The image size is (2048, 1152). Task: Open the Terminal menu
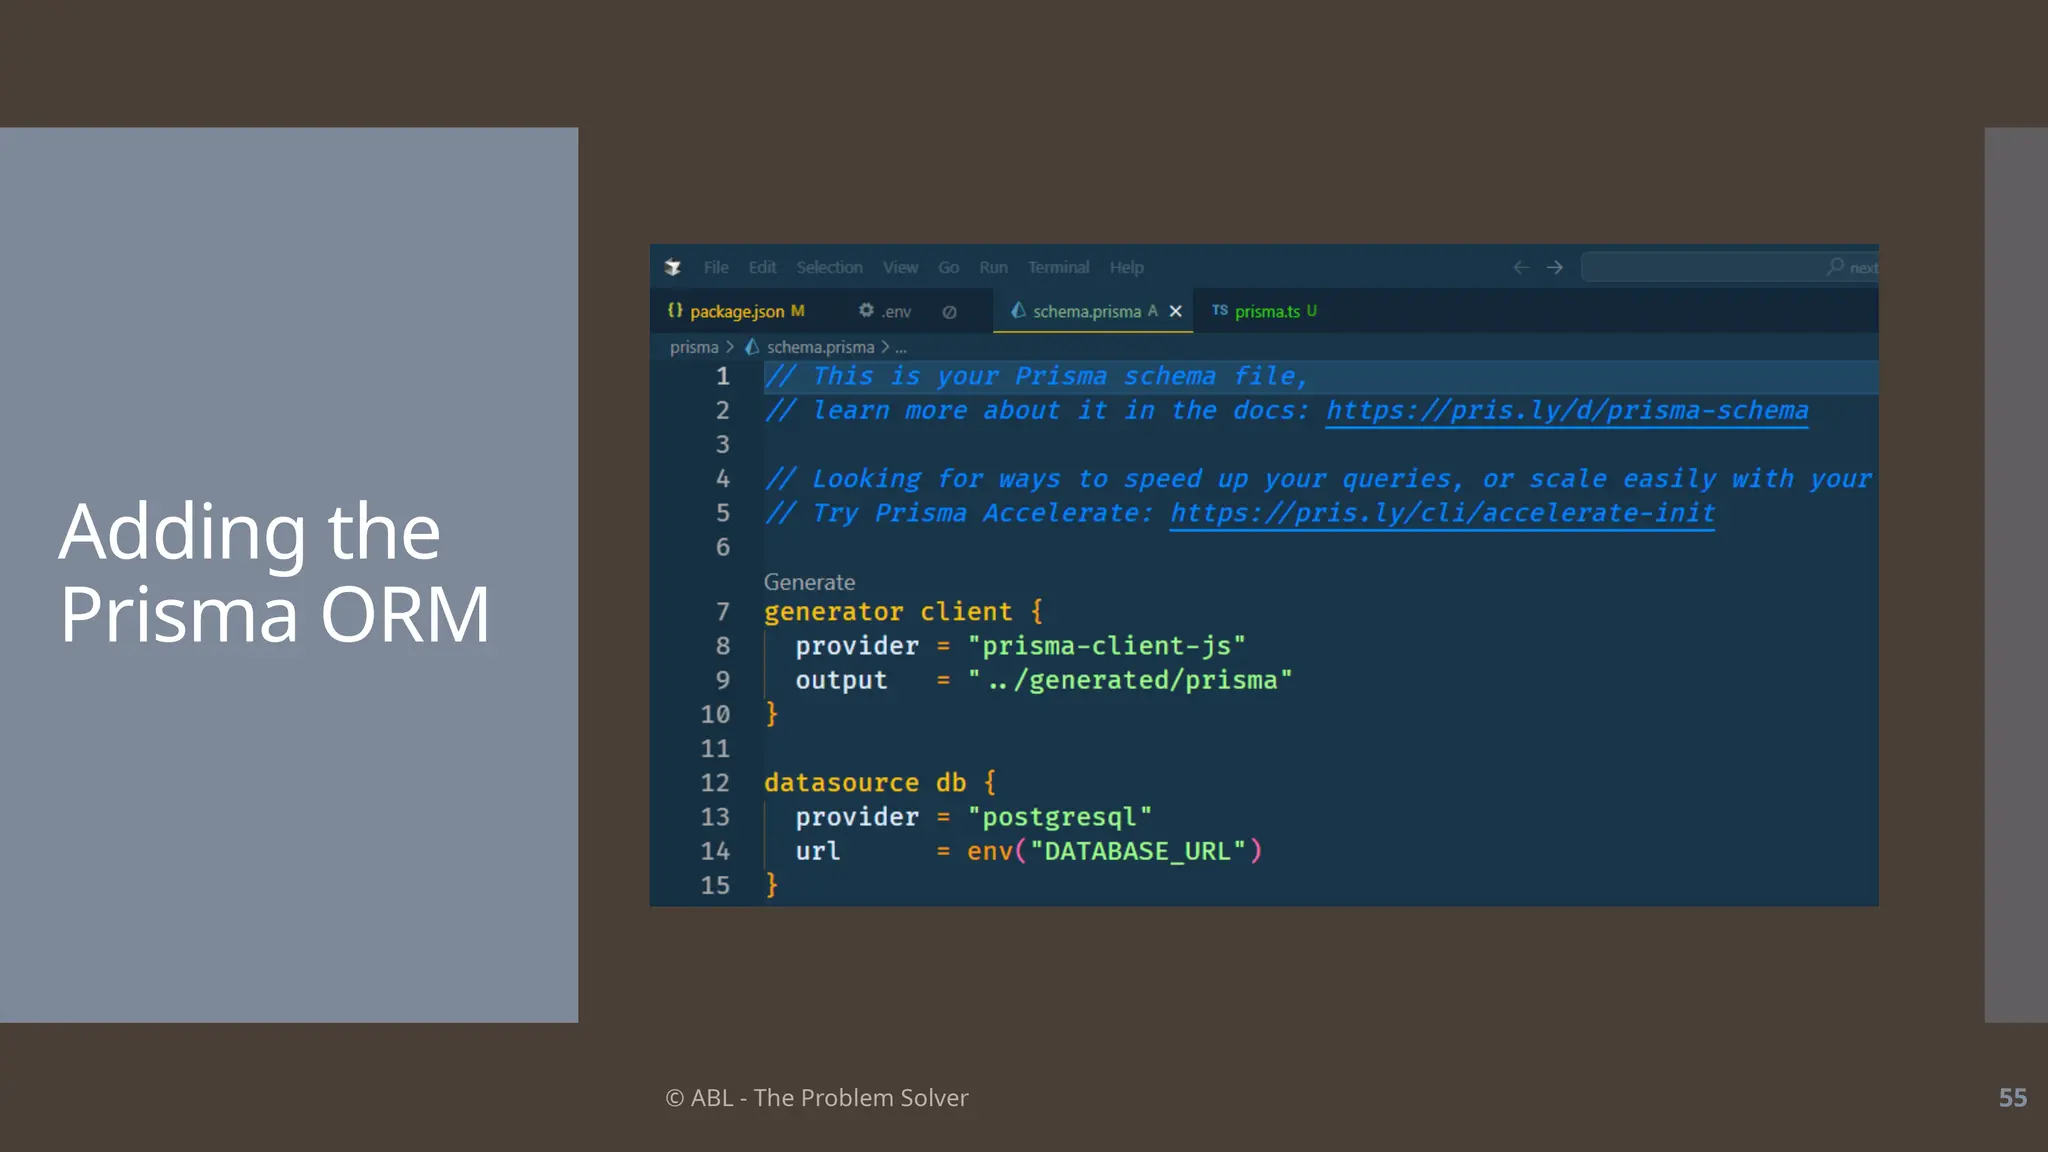[1058, 267]
